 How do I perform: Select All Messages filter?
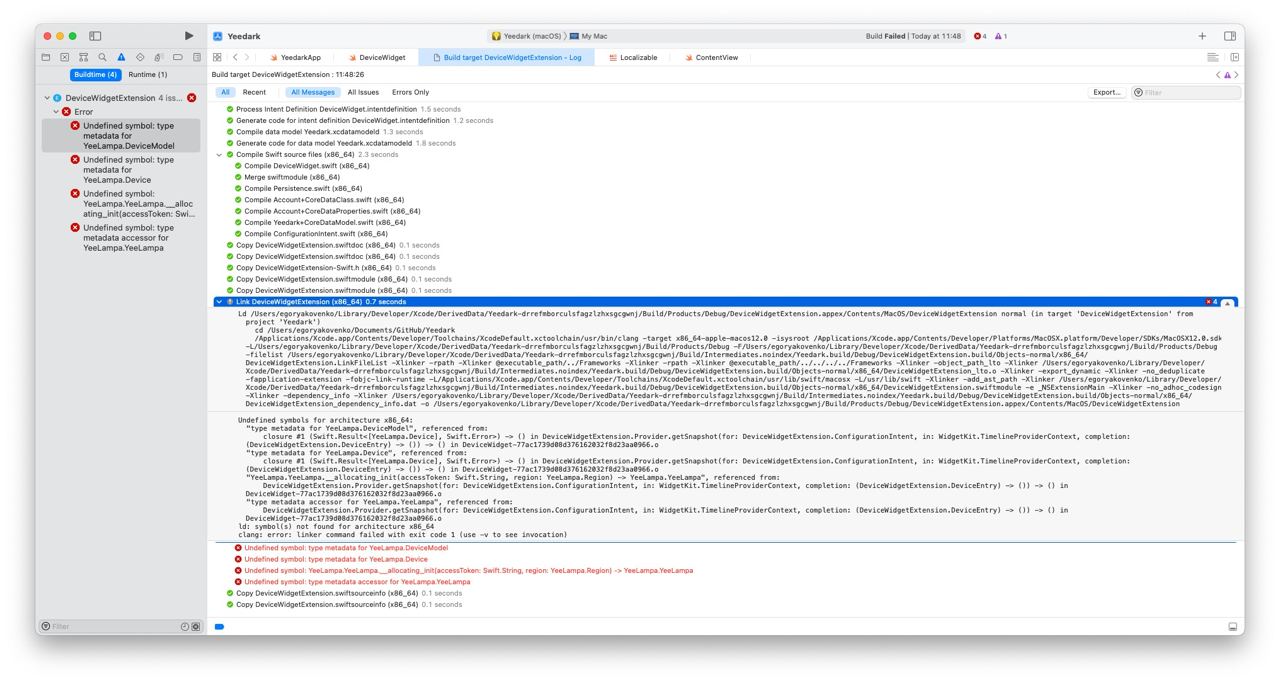coord(313,92)
